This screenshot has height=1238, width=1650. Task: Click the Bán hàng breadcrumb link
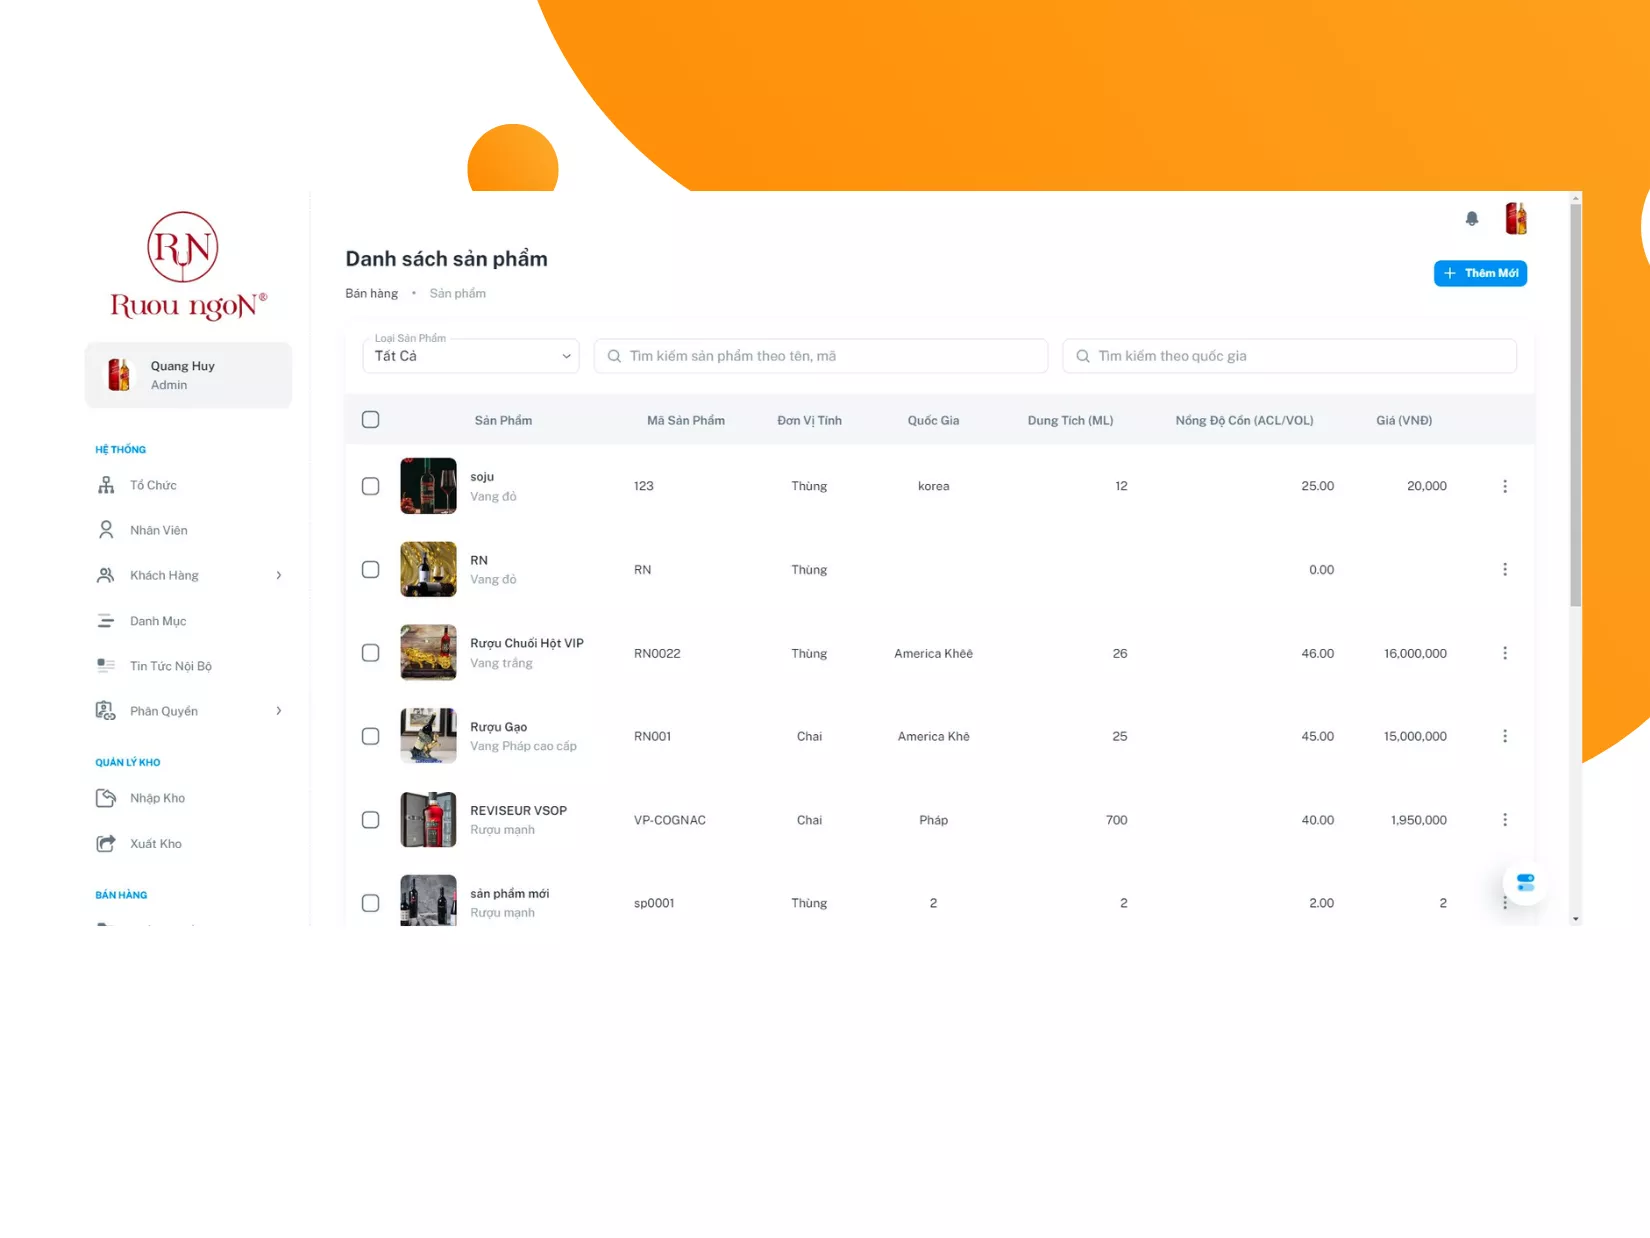pyautogui.click(x=371, y=293)
